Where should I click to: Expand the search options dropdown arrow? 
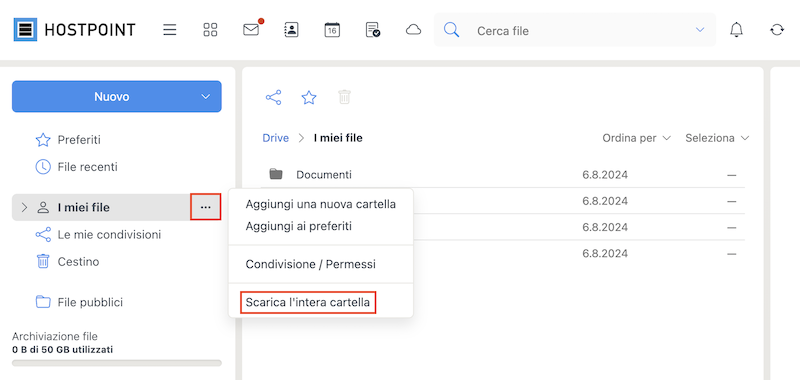(700, 30)
